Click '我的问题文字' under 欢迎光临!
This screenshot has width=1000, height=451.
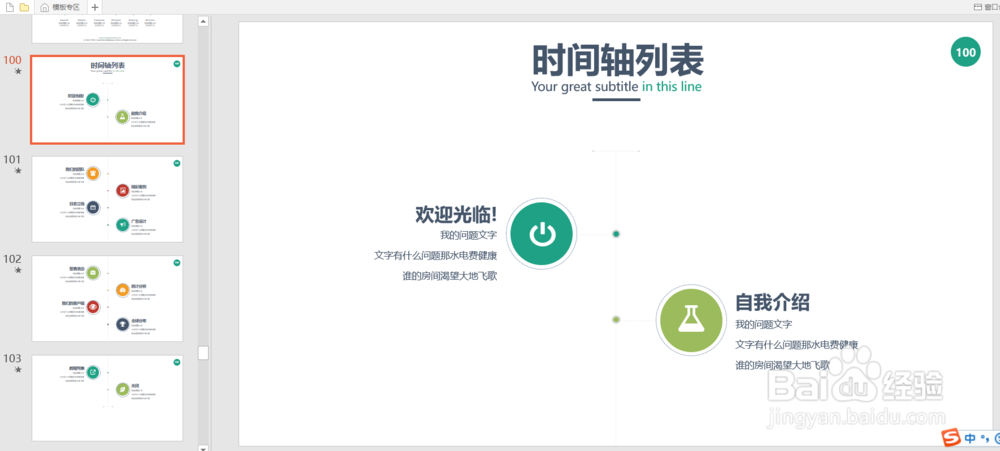coord(468,235)
